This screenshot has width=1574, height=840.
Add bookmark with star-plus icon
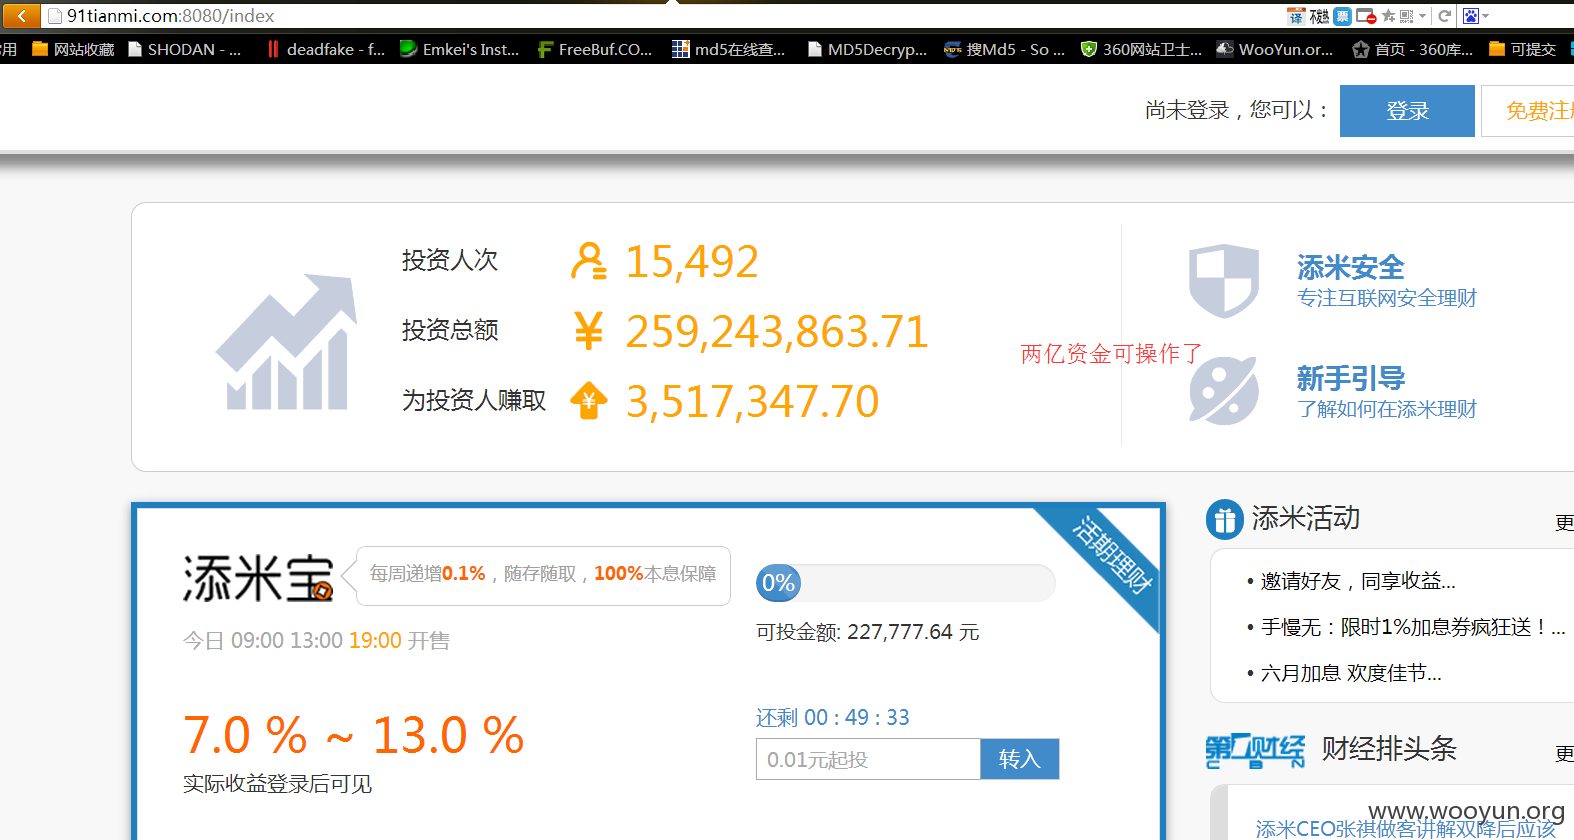[x=1388, y=16]
